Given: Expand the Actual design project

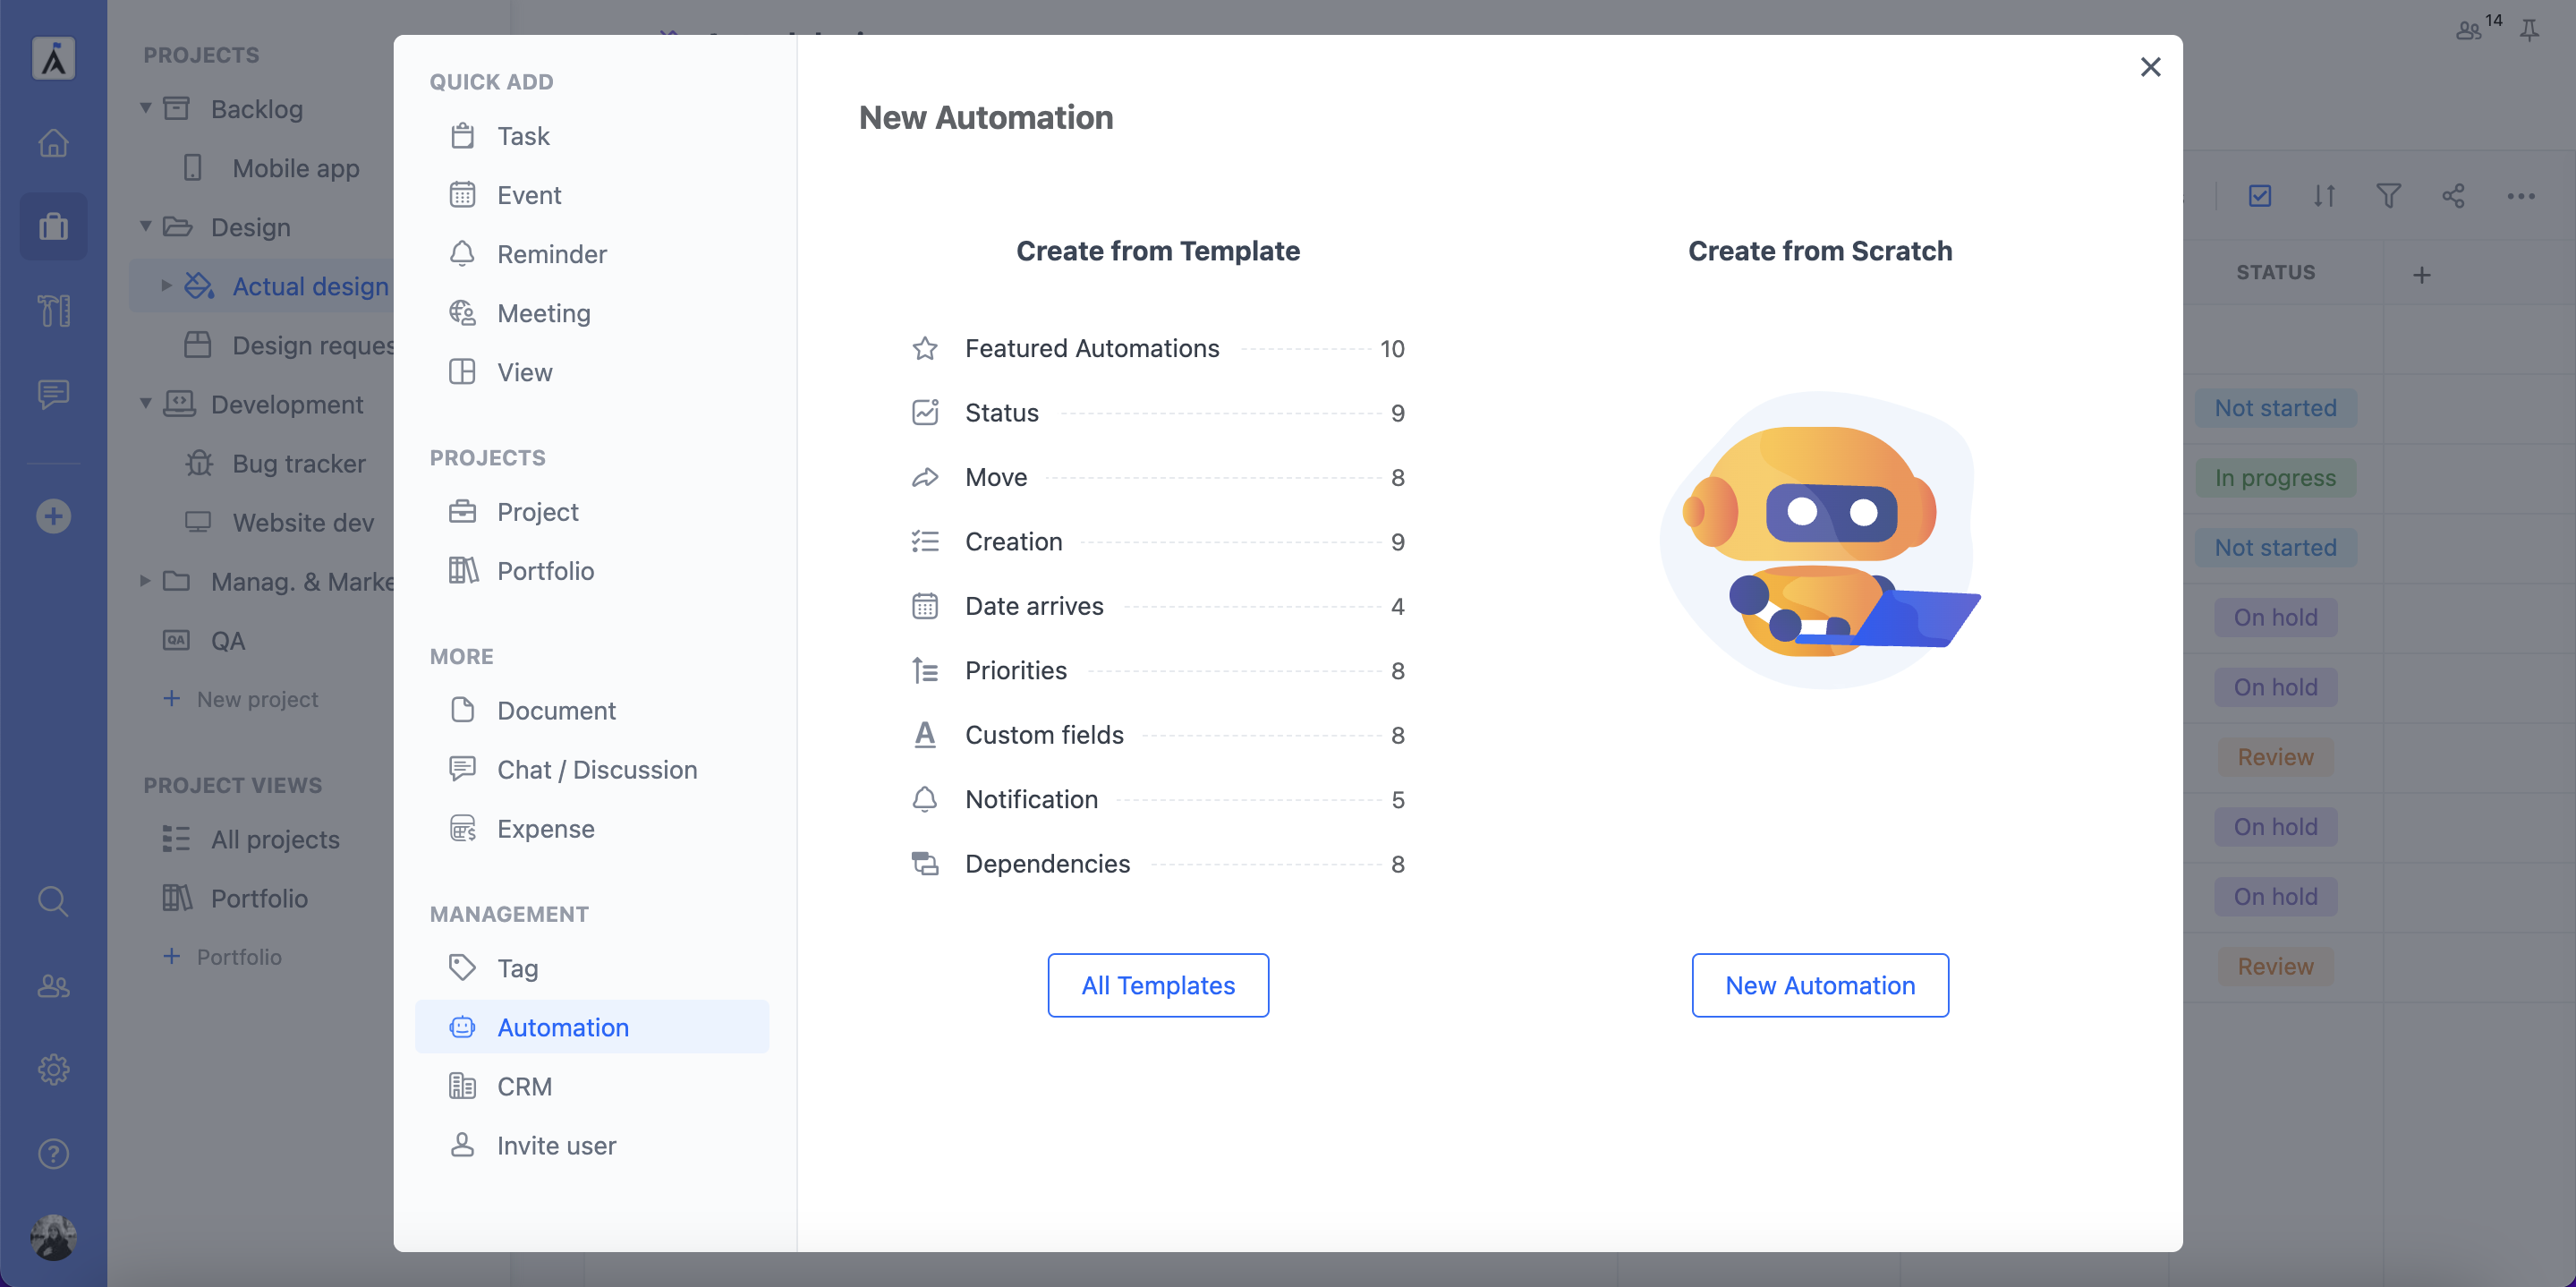Looking at the screenshot, I should point(167,285).
